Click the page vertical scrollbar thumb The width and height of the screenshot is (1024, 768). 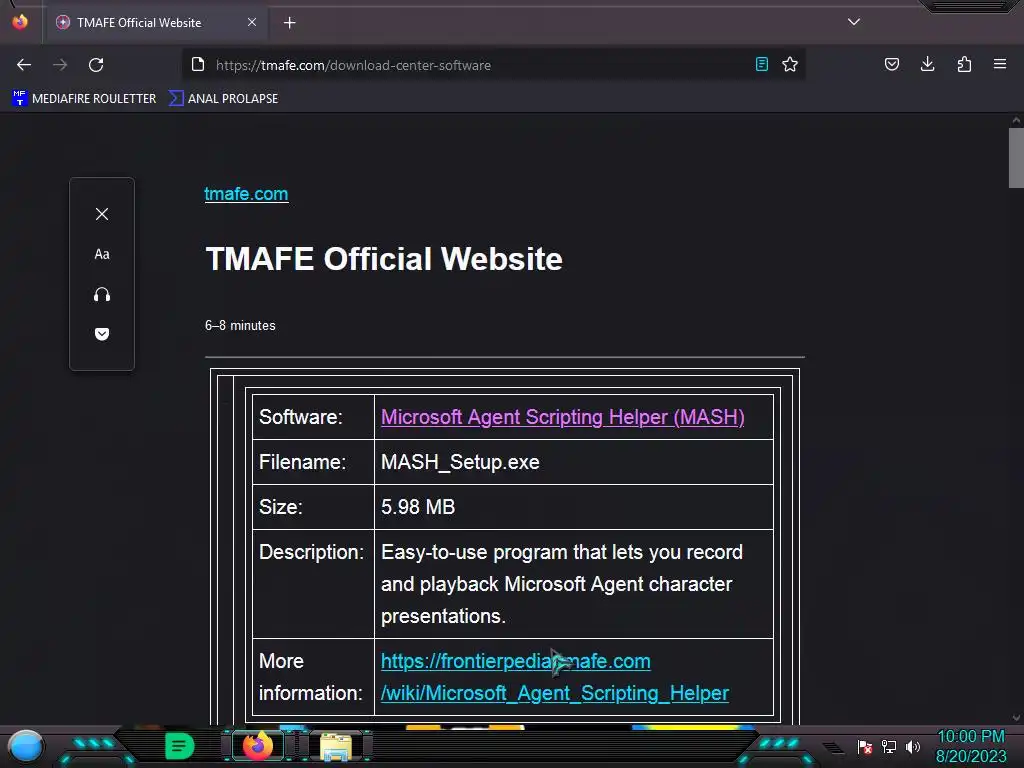[1016, 158]
